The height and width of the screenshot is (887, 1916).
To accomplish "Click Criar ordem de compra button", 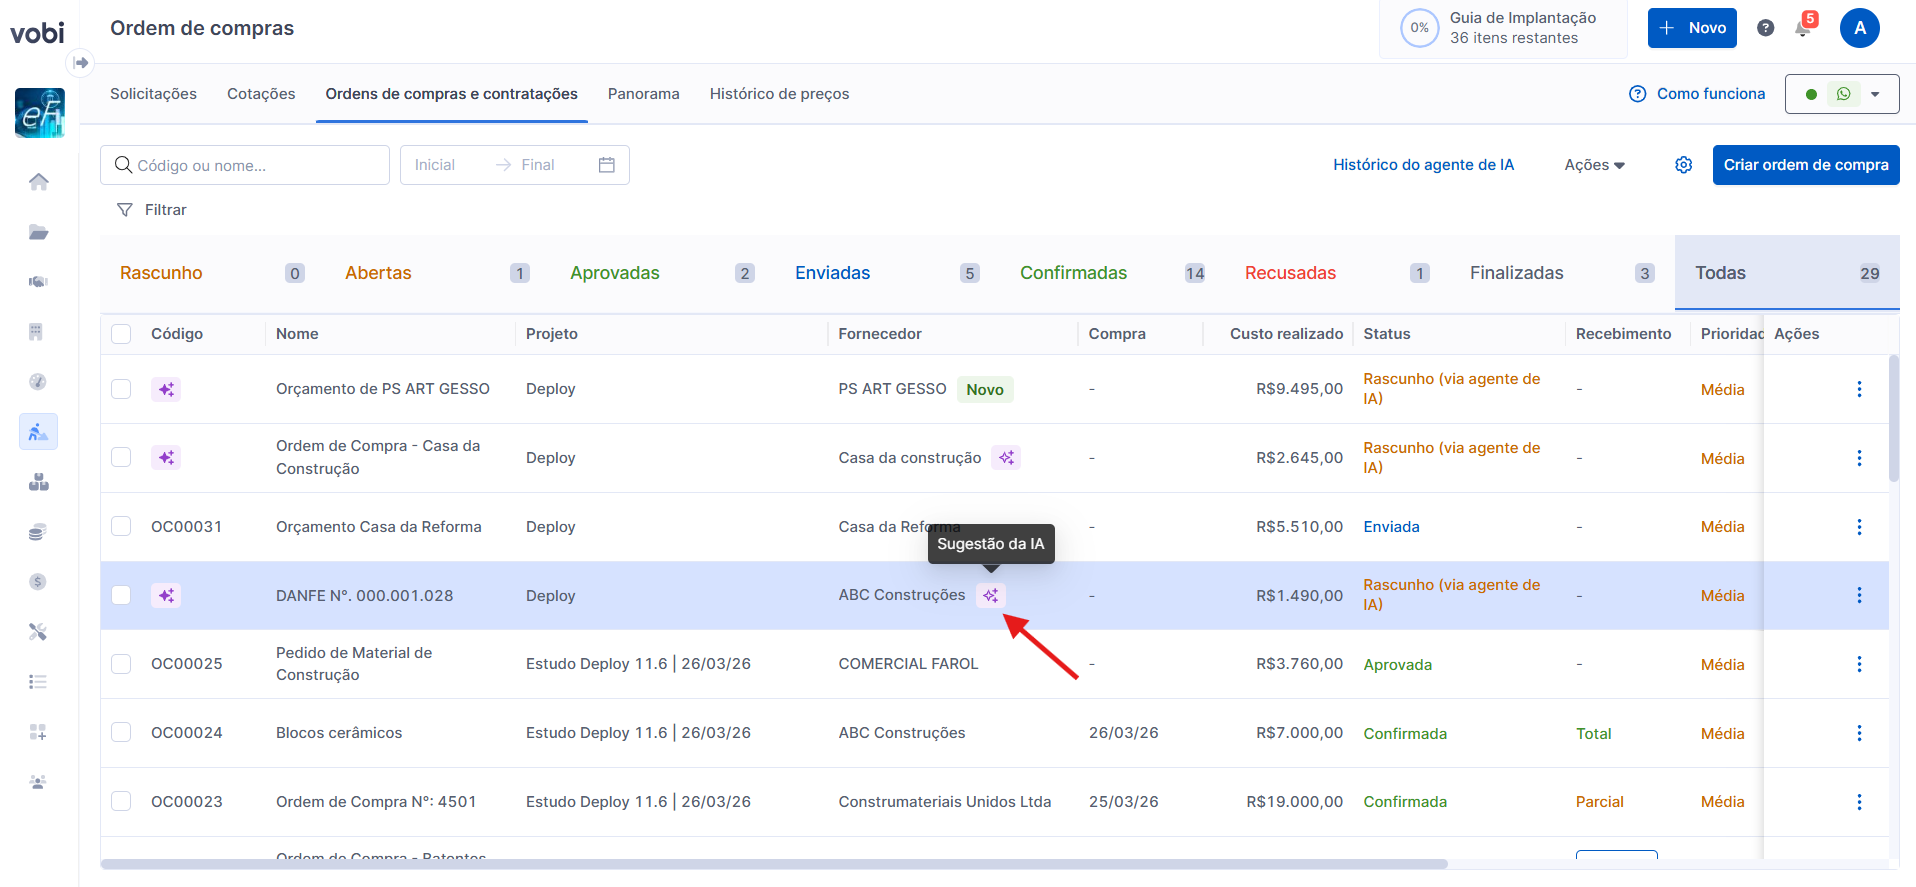I will (x=1805, y=165).
